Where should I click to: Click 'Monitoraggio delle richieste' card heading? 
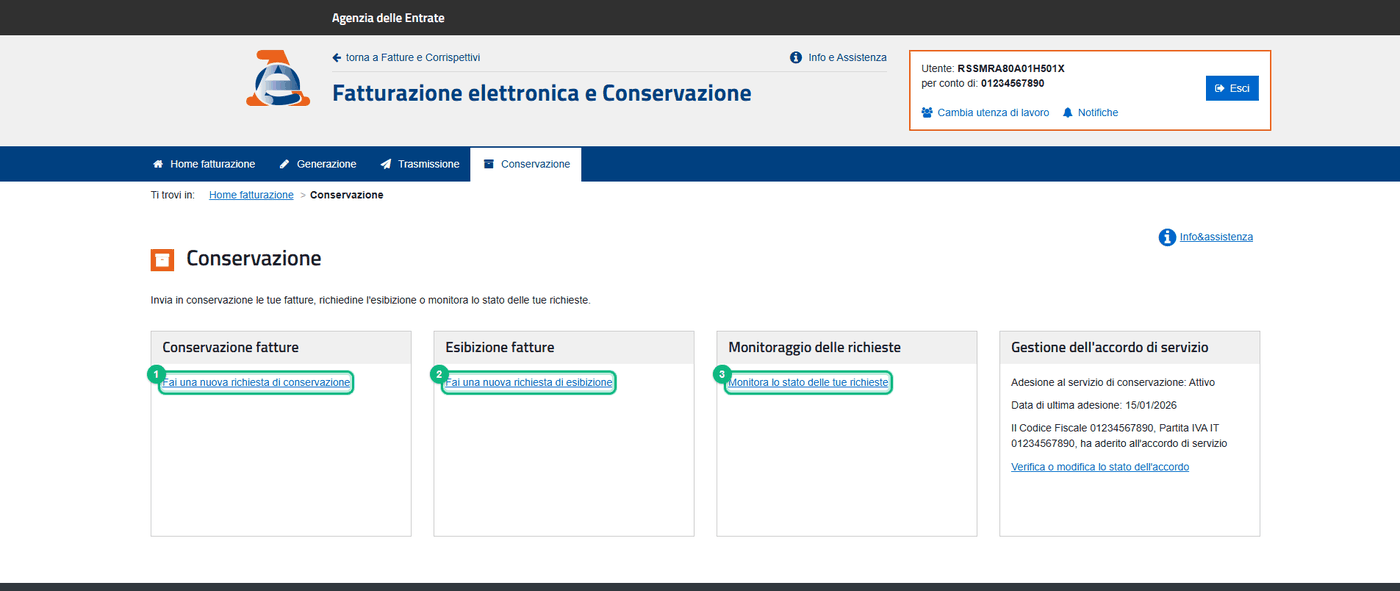(815, 347)
